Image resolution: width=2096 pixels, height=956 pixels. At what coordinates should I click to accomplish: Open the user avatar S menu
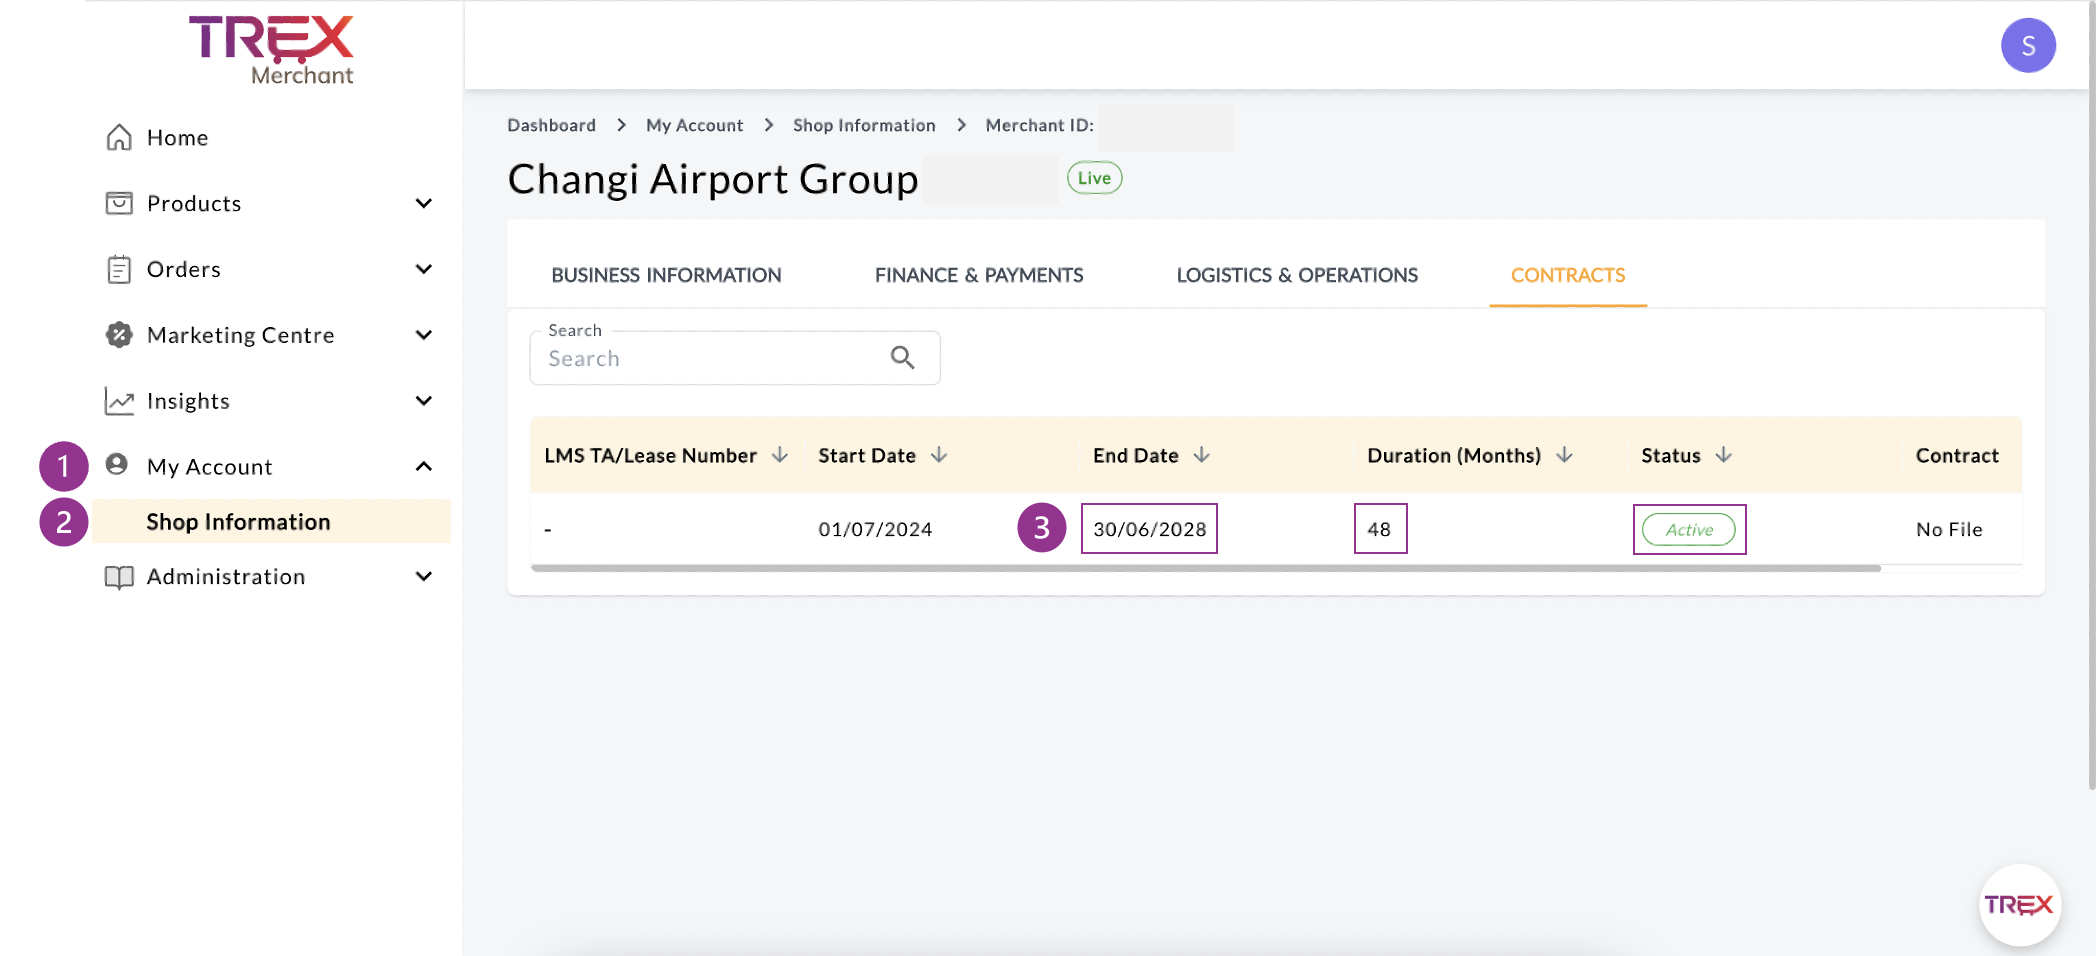coord(2027,46)
